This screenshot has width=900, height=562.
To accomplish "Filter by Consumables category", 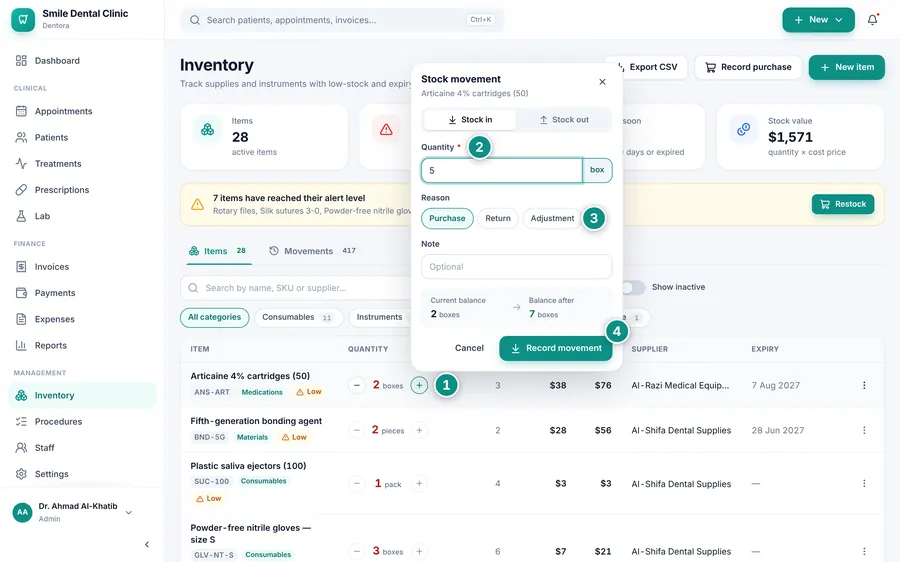I will pyautogui.click(x=298, y=317).
